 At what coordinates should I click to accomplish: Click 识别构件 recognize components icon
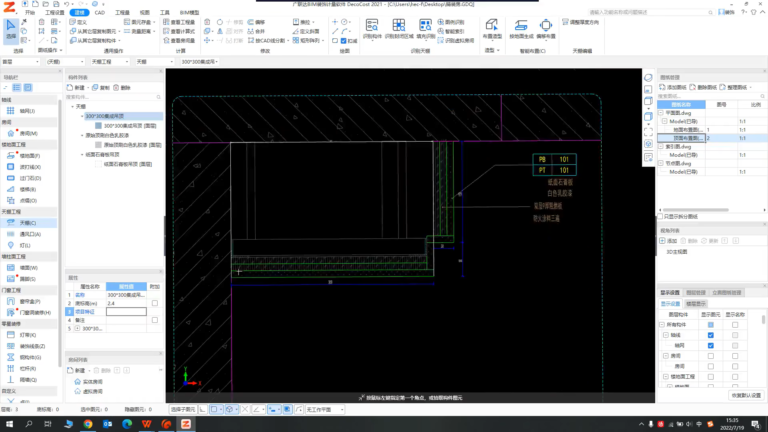pyautogui.click(x=372, y=29)
